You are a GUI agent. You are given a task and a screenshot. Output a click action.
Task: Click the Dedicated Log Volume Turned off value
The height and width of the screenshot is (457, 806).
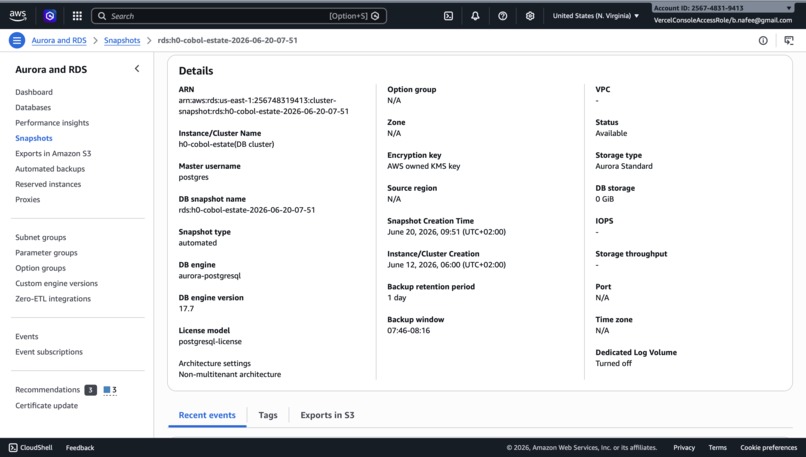point(613,363)
